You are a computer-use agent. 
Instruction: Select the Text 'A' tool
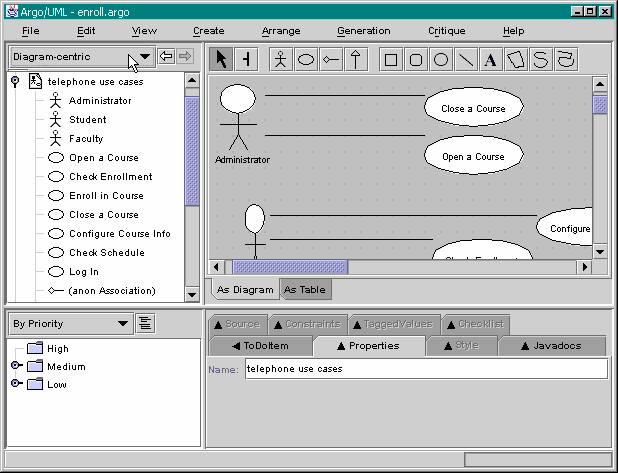[x=491, y=60]
